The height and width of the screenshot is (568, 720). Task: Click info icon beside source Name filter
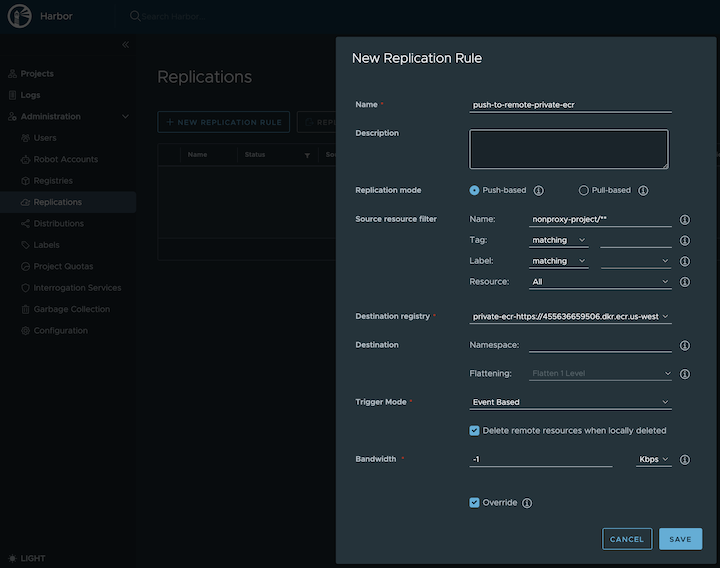coord(685,219)
